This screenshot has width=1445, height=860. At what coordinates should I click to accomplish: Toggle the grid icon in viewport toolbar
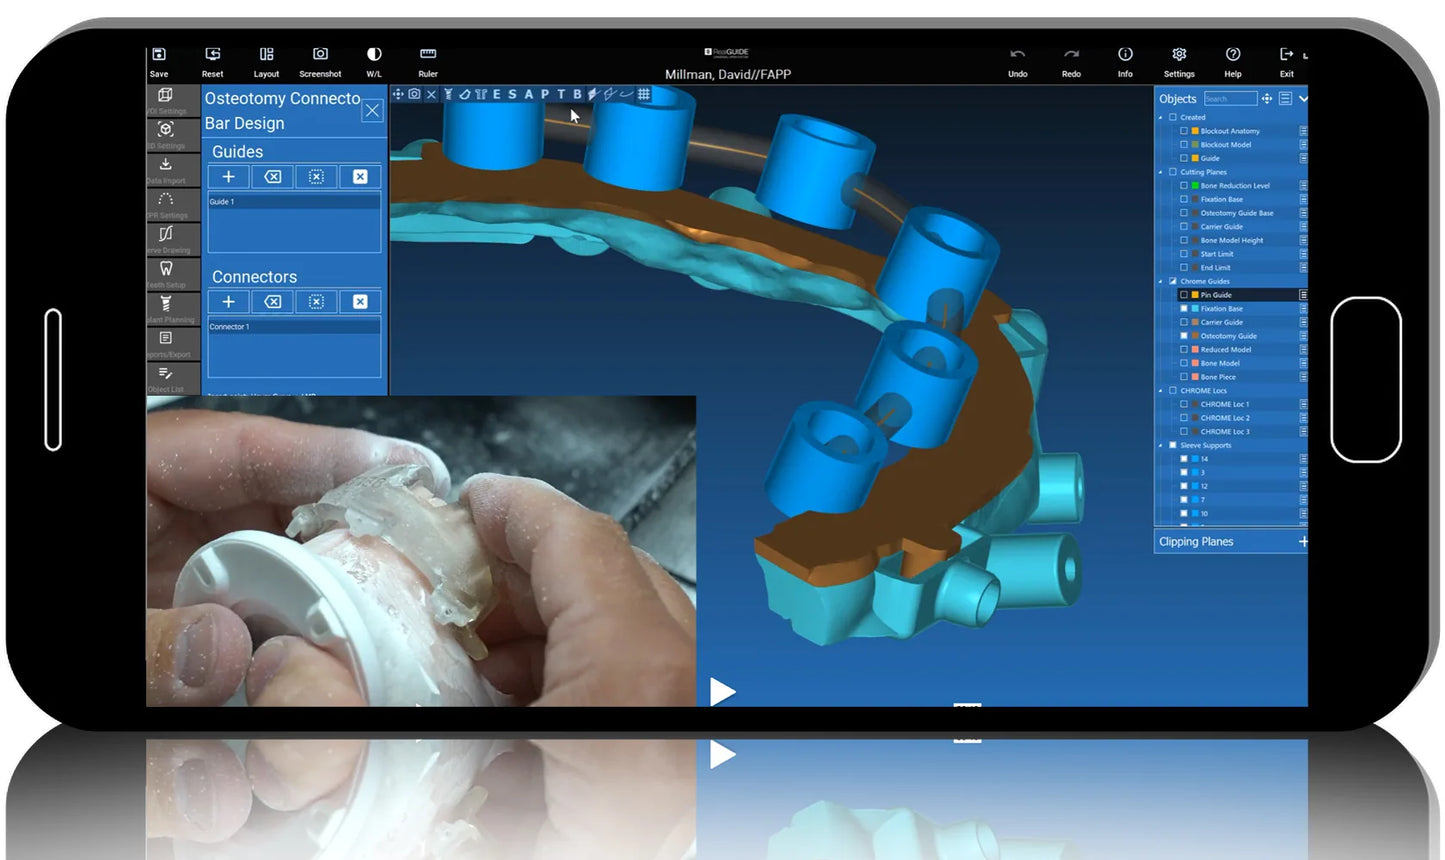pos(644,94)
